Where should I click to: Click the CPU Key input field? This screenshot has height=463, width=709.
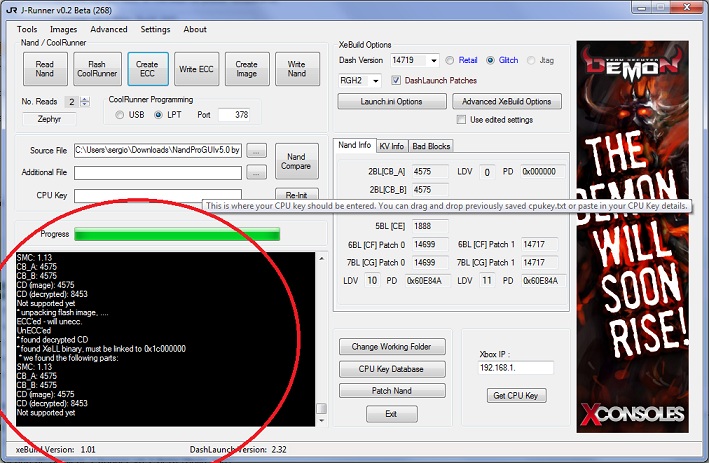point(158,195)
